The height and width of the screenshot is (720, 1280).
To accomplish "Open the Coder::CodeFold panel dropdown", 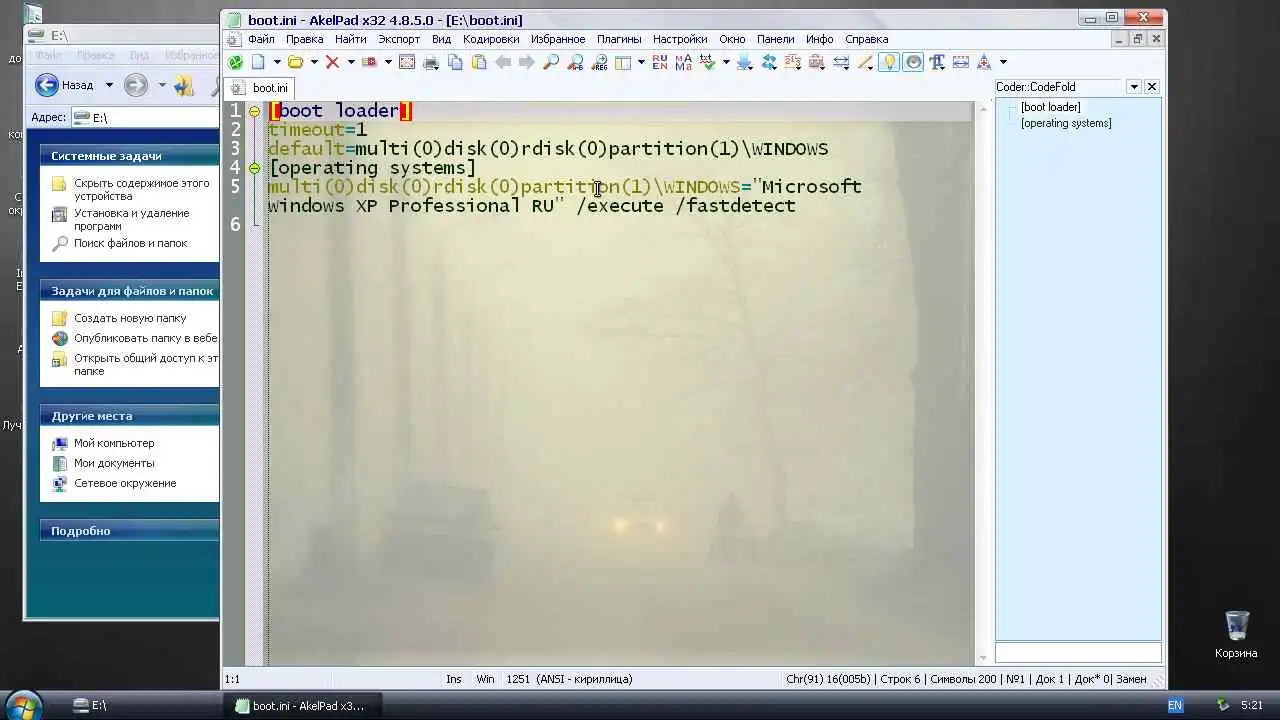I will 1134,87.
